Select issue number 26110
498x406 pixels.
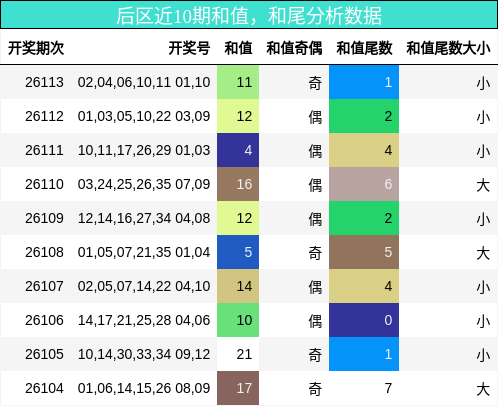pos(44,184)
